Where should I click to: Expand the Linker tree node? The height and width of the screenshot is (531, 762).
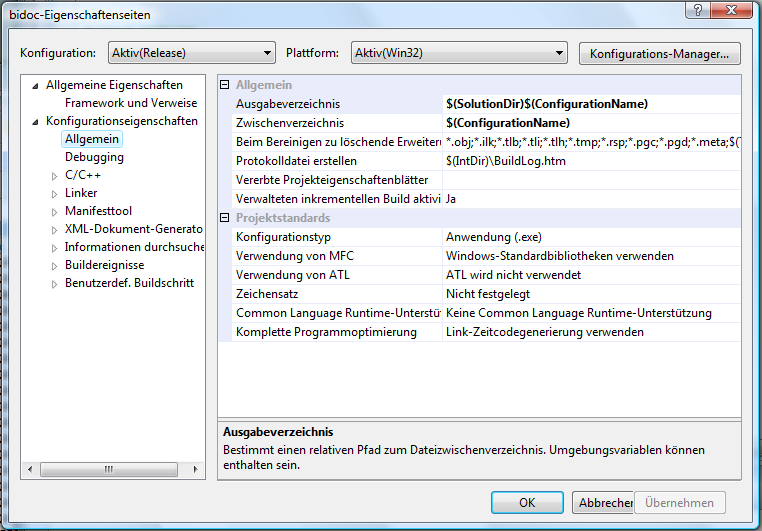pyautogui.click(x=55, y=194)
